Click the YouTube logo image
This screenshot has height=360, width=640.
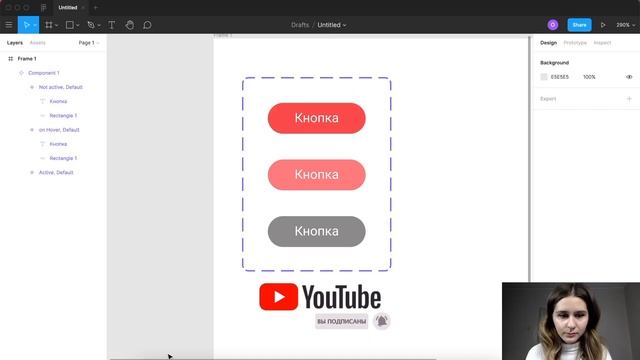tap(320, 297)
